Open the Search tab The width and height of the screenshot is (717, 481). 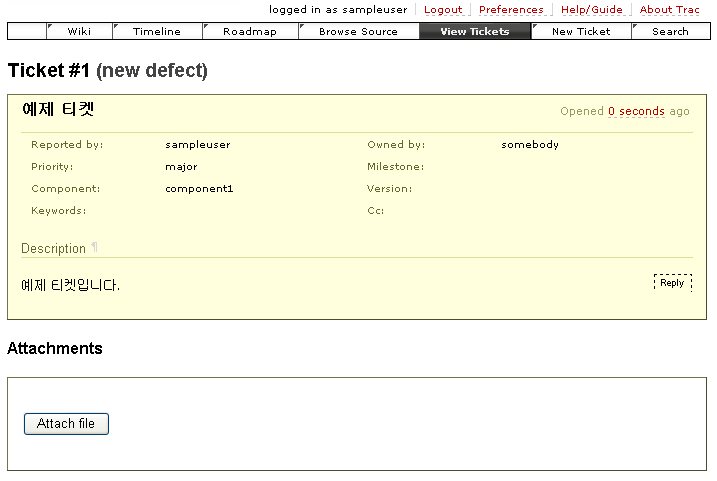[670, 31]
